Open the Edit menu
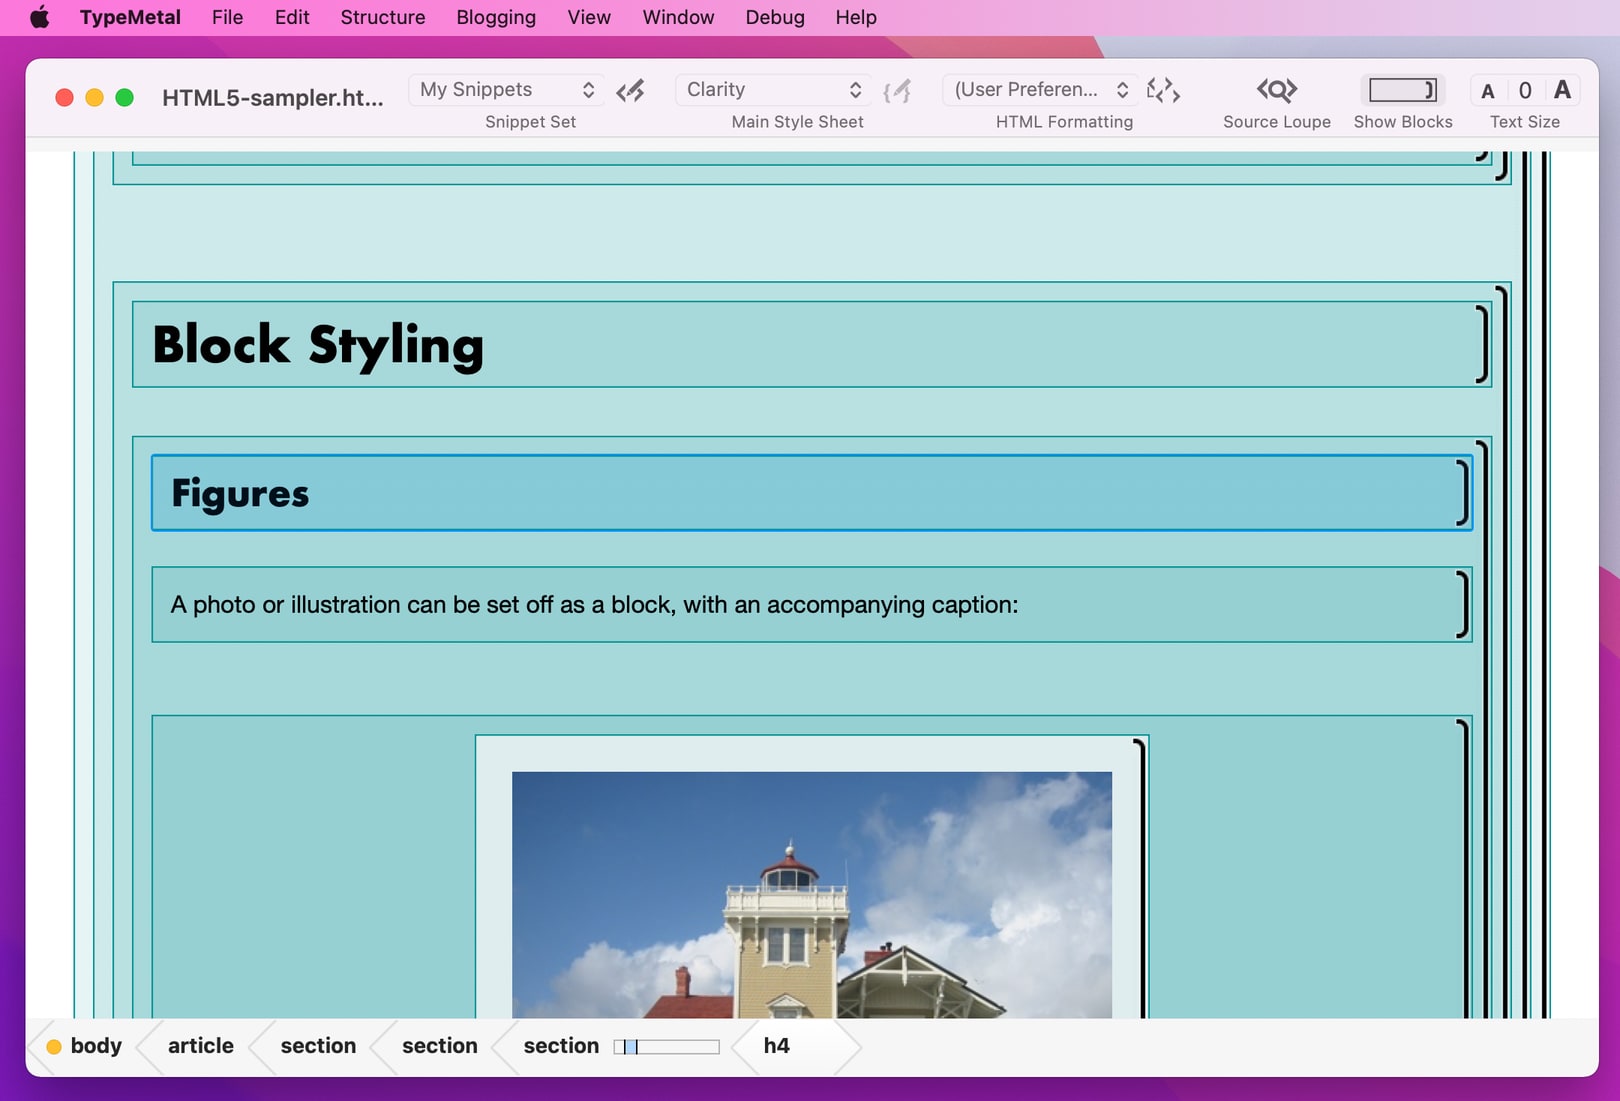This screenshot has width=1620, height=1101. (292, 17)
